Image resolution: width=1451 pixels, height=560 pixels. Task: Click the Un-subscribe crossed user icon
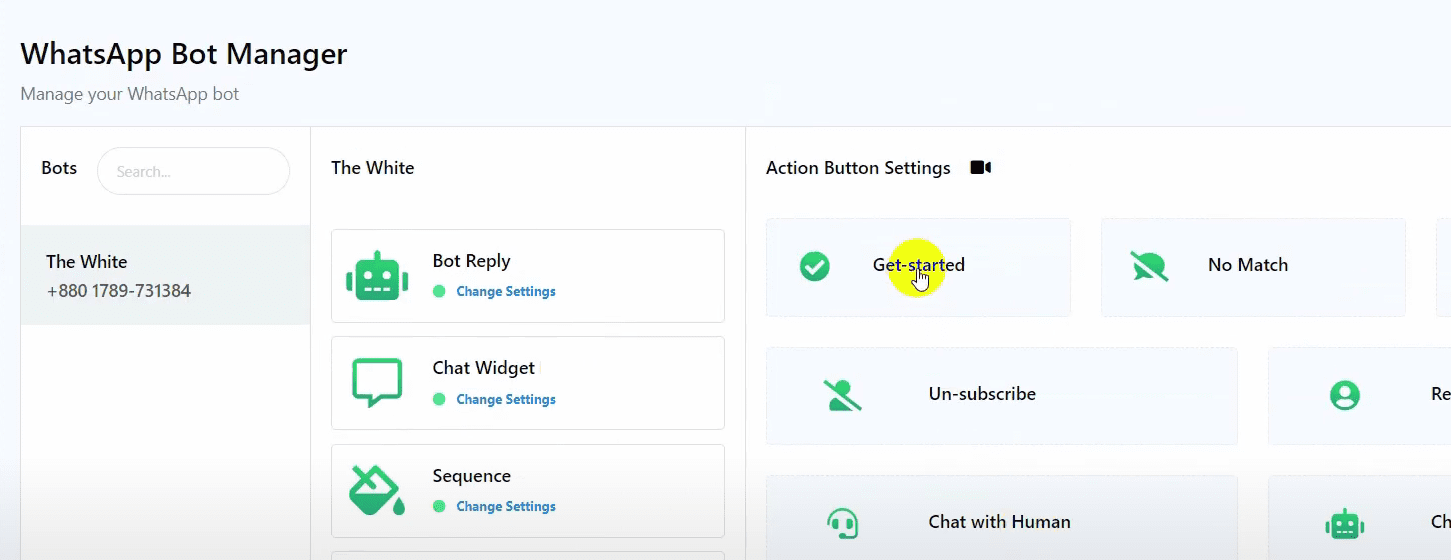[x=842, y=395]
